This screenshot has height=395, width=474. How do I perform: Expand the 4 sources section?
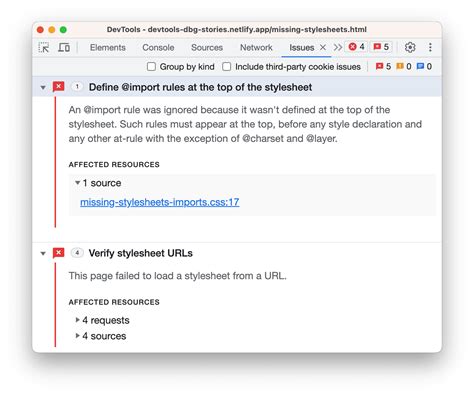click(77, 336)
